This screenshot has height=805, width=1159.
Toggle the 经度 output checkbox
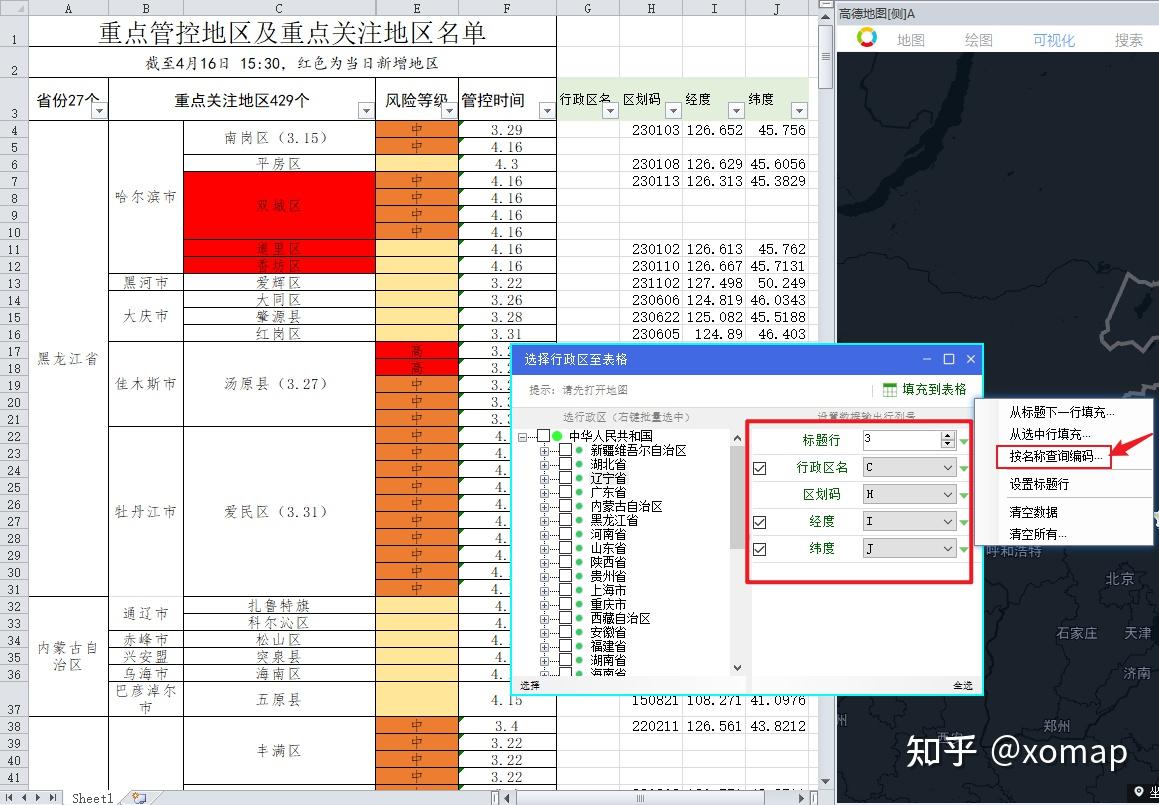pyautogui.click(x=759, y=523)
